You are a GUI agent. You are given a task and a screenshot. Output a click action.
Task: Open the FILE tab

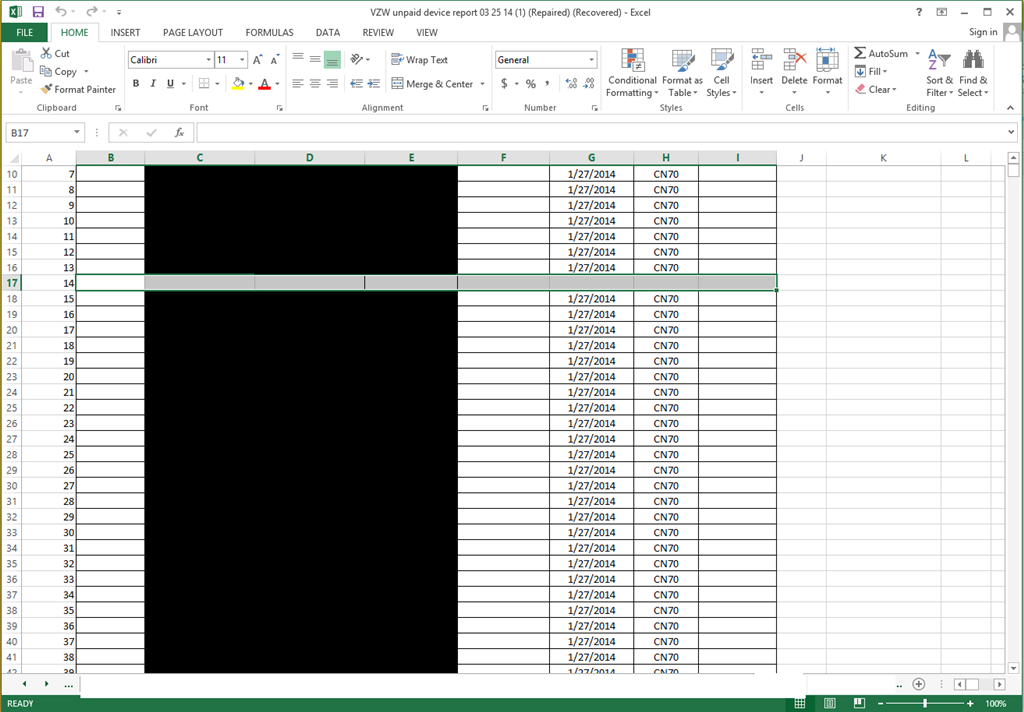[x=25, y=33]
